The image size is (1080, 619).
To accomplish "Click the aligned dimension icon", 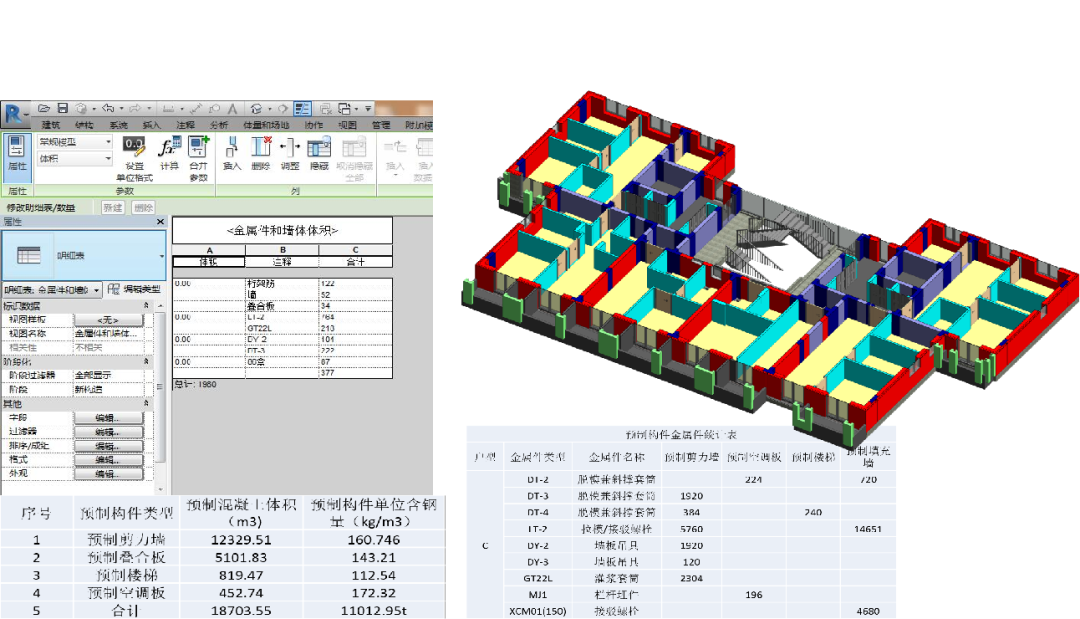I will (x=196, y=109).
